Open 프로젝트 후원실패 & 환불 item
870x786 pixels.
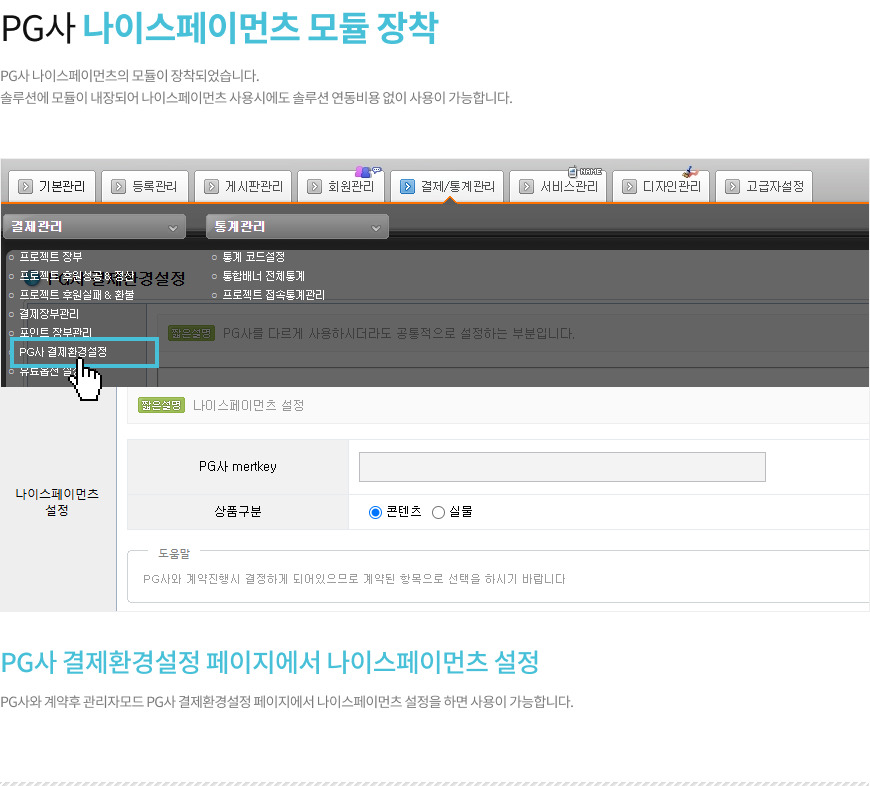[77, 295]
